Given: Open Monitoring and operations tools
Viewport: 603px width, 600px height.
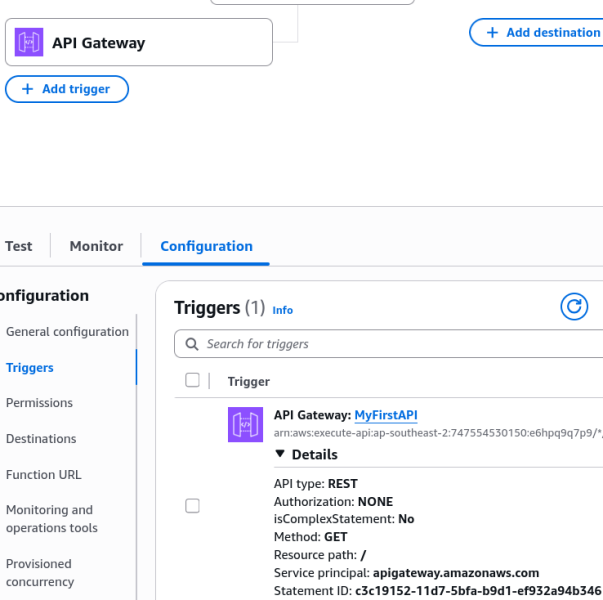Looking at the screenshot, I should [x=52, y=519].
